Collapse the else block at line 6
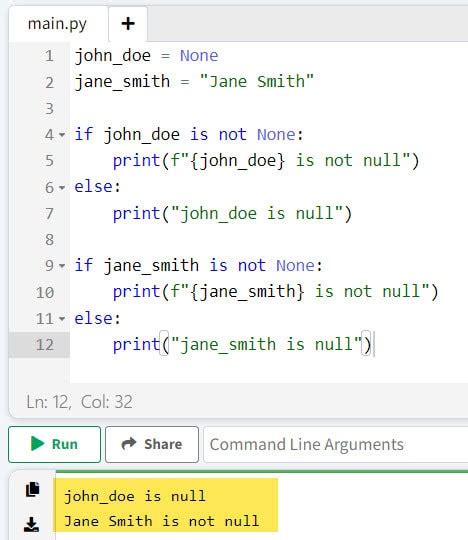 coord(62,188)
